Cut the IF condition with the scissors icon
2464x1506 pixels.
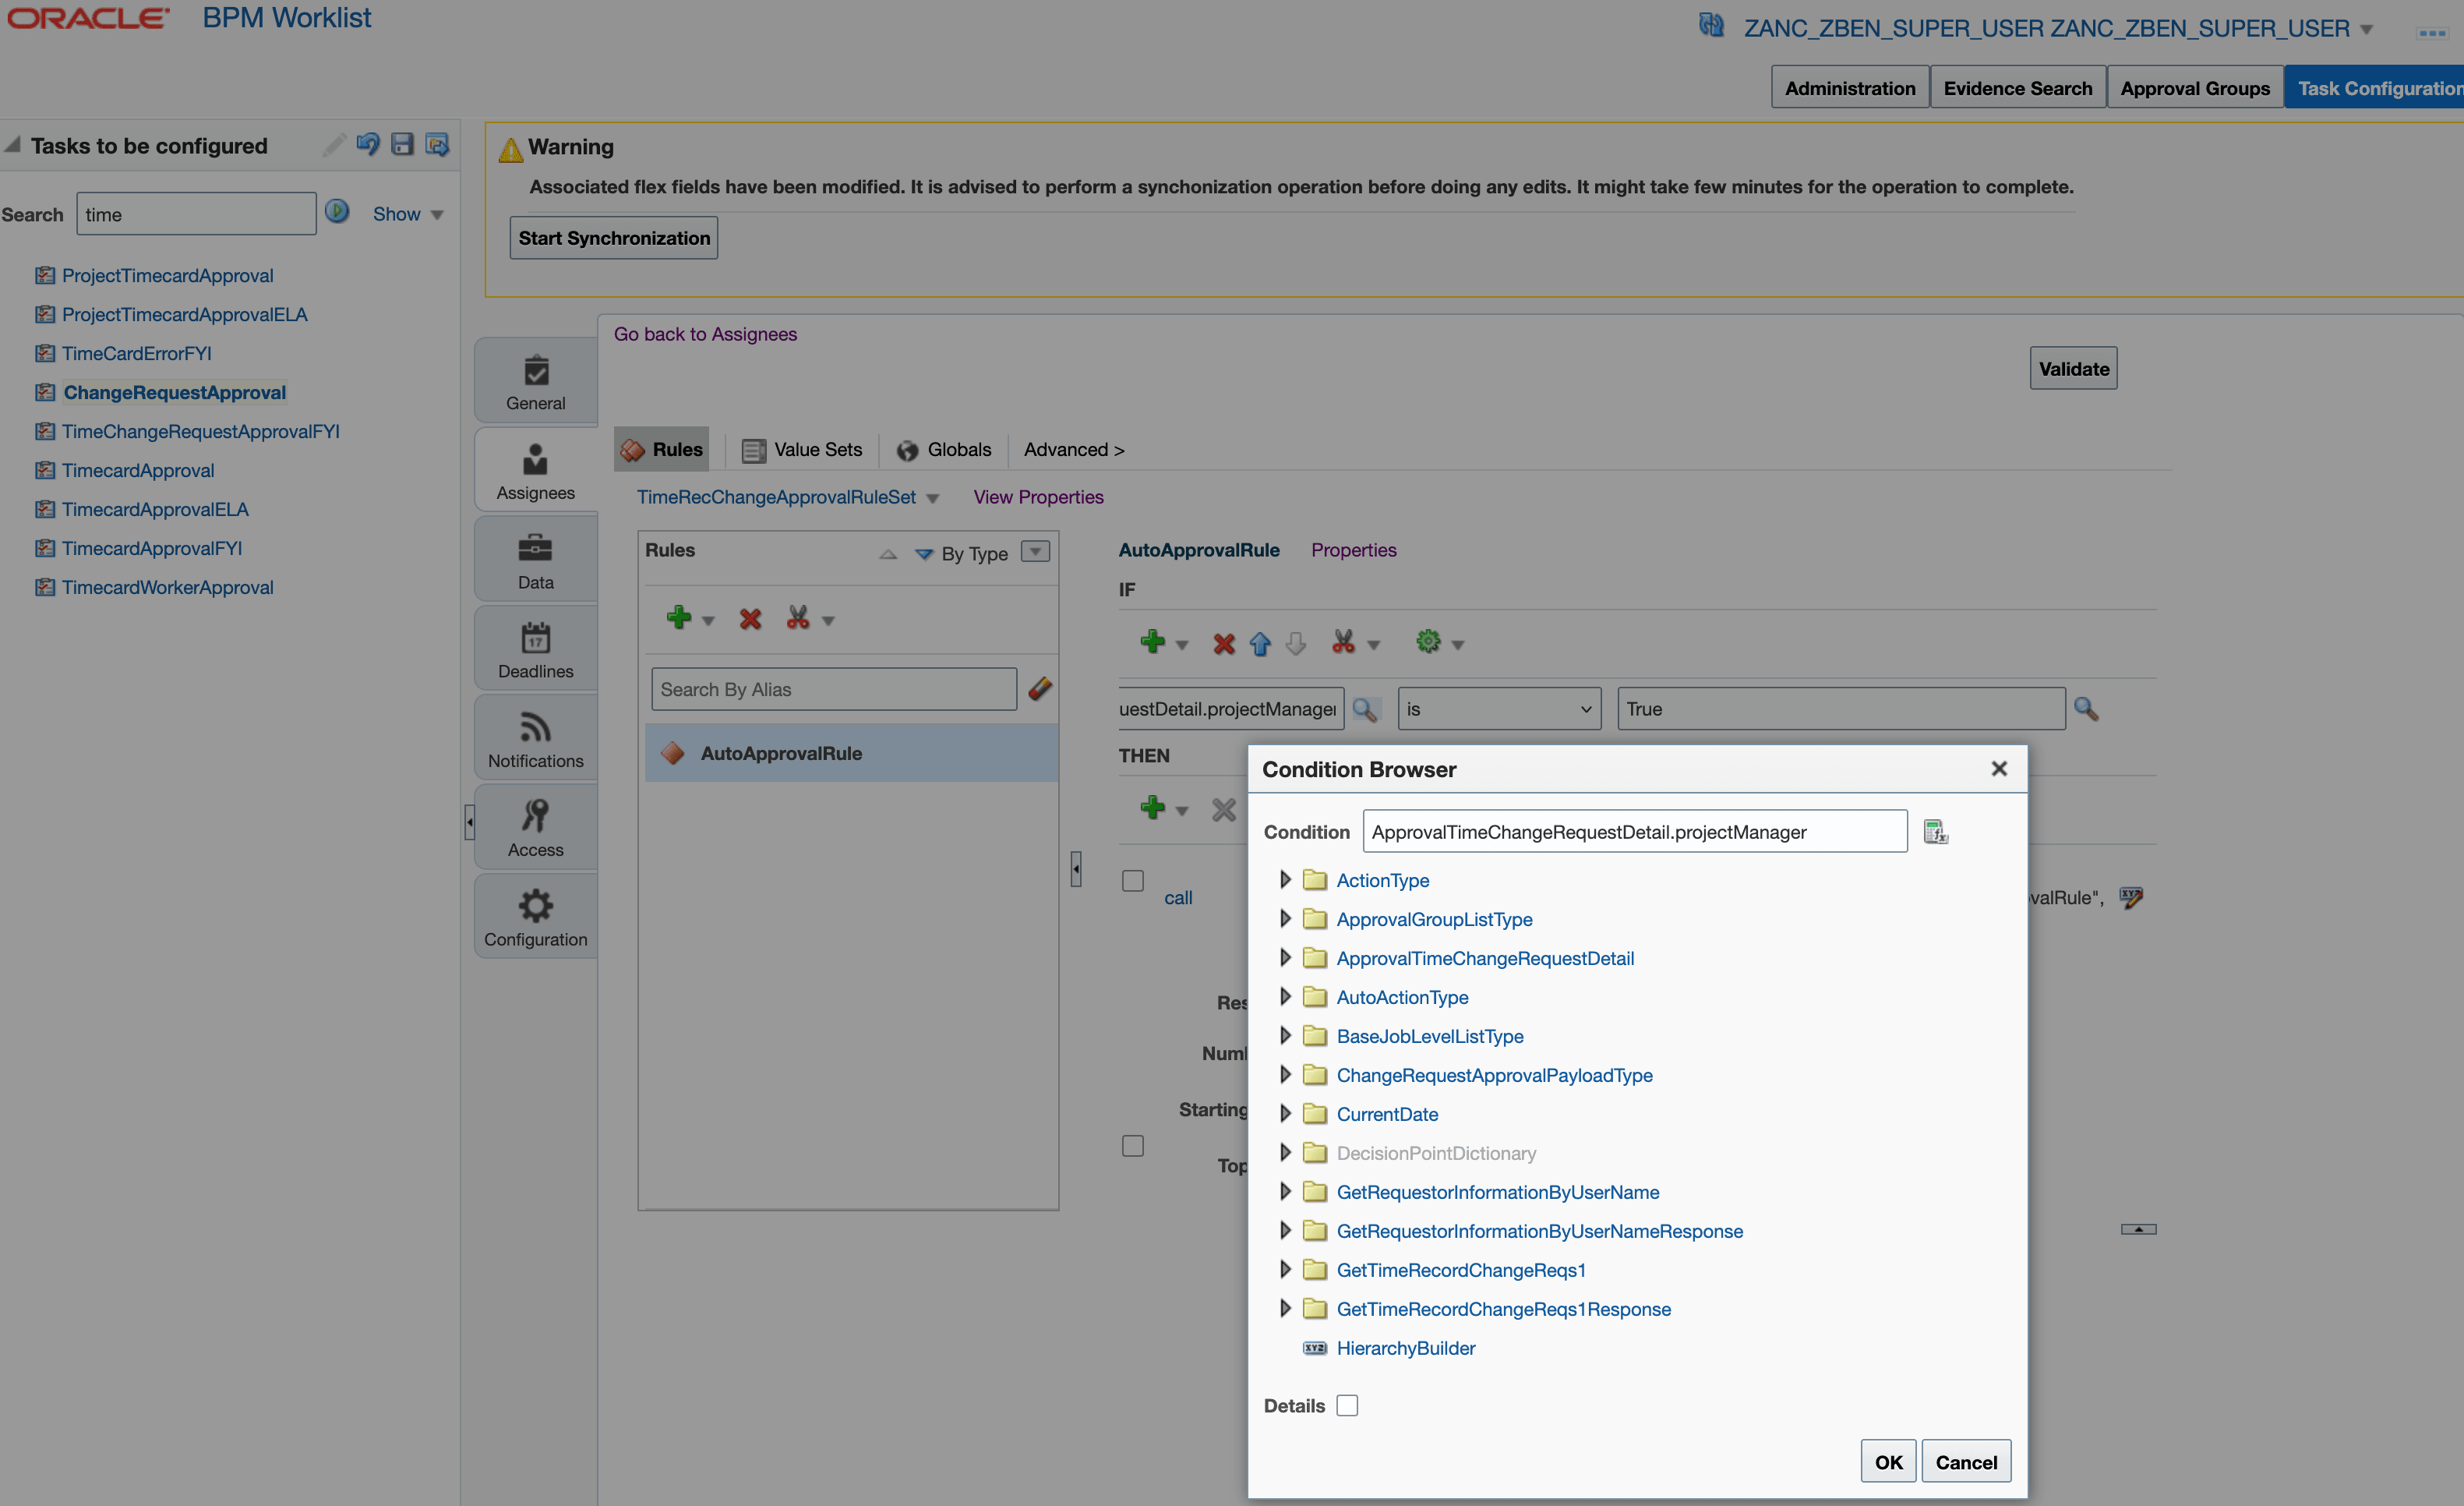coord(1344,643)
